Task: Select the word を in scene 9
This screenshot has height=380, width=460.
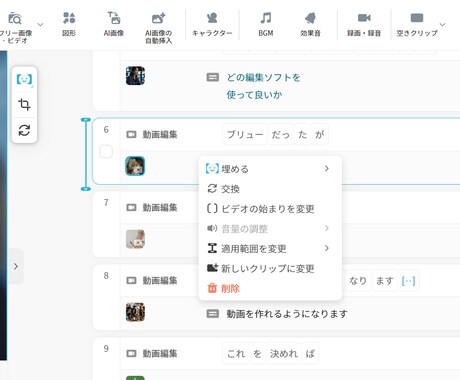Action: tap(257, 353)
